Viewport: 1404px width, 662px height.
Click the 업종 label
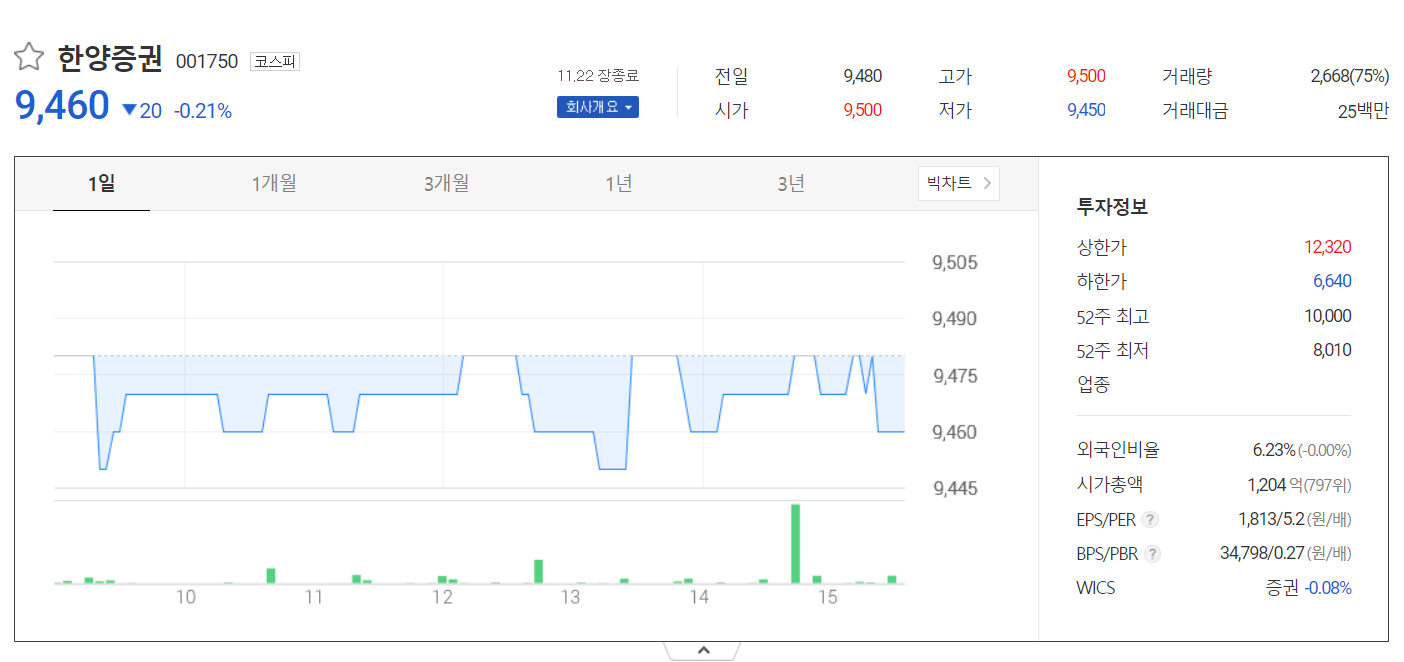1093,385
